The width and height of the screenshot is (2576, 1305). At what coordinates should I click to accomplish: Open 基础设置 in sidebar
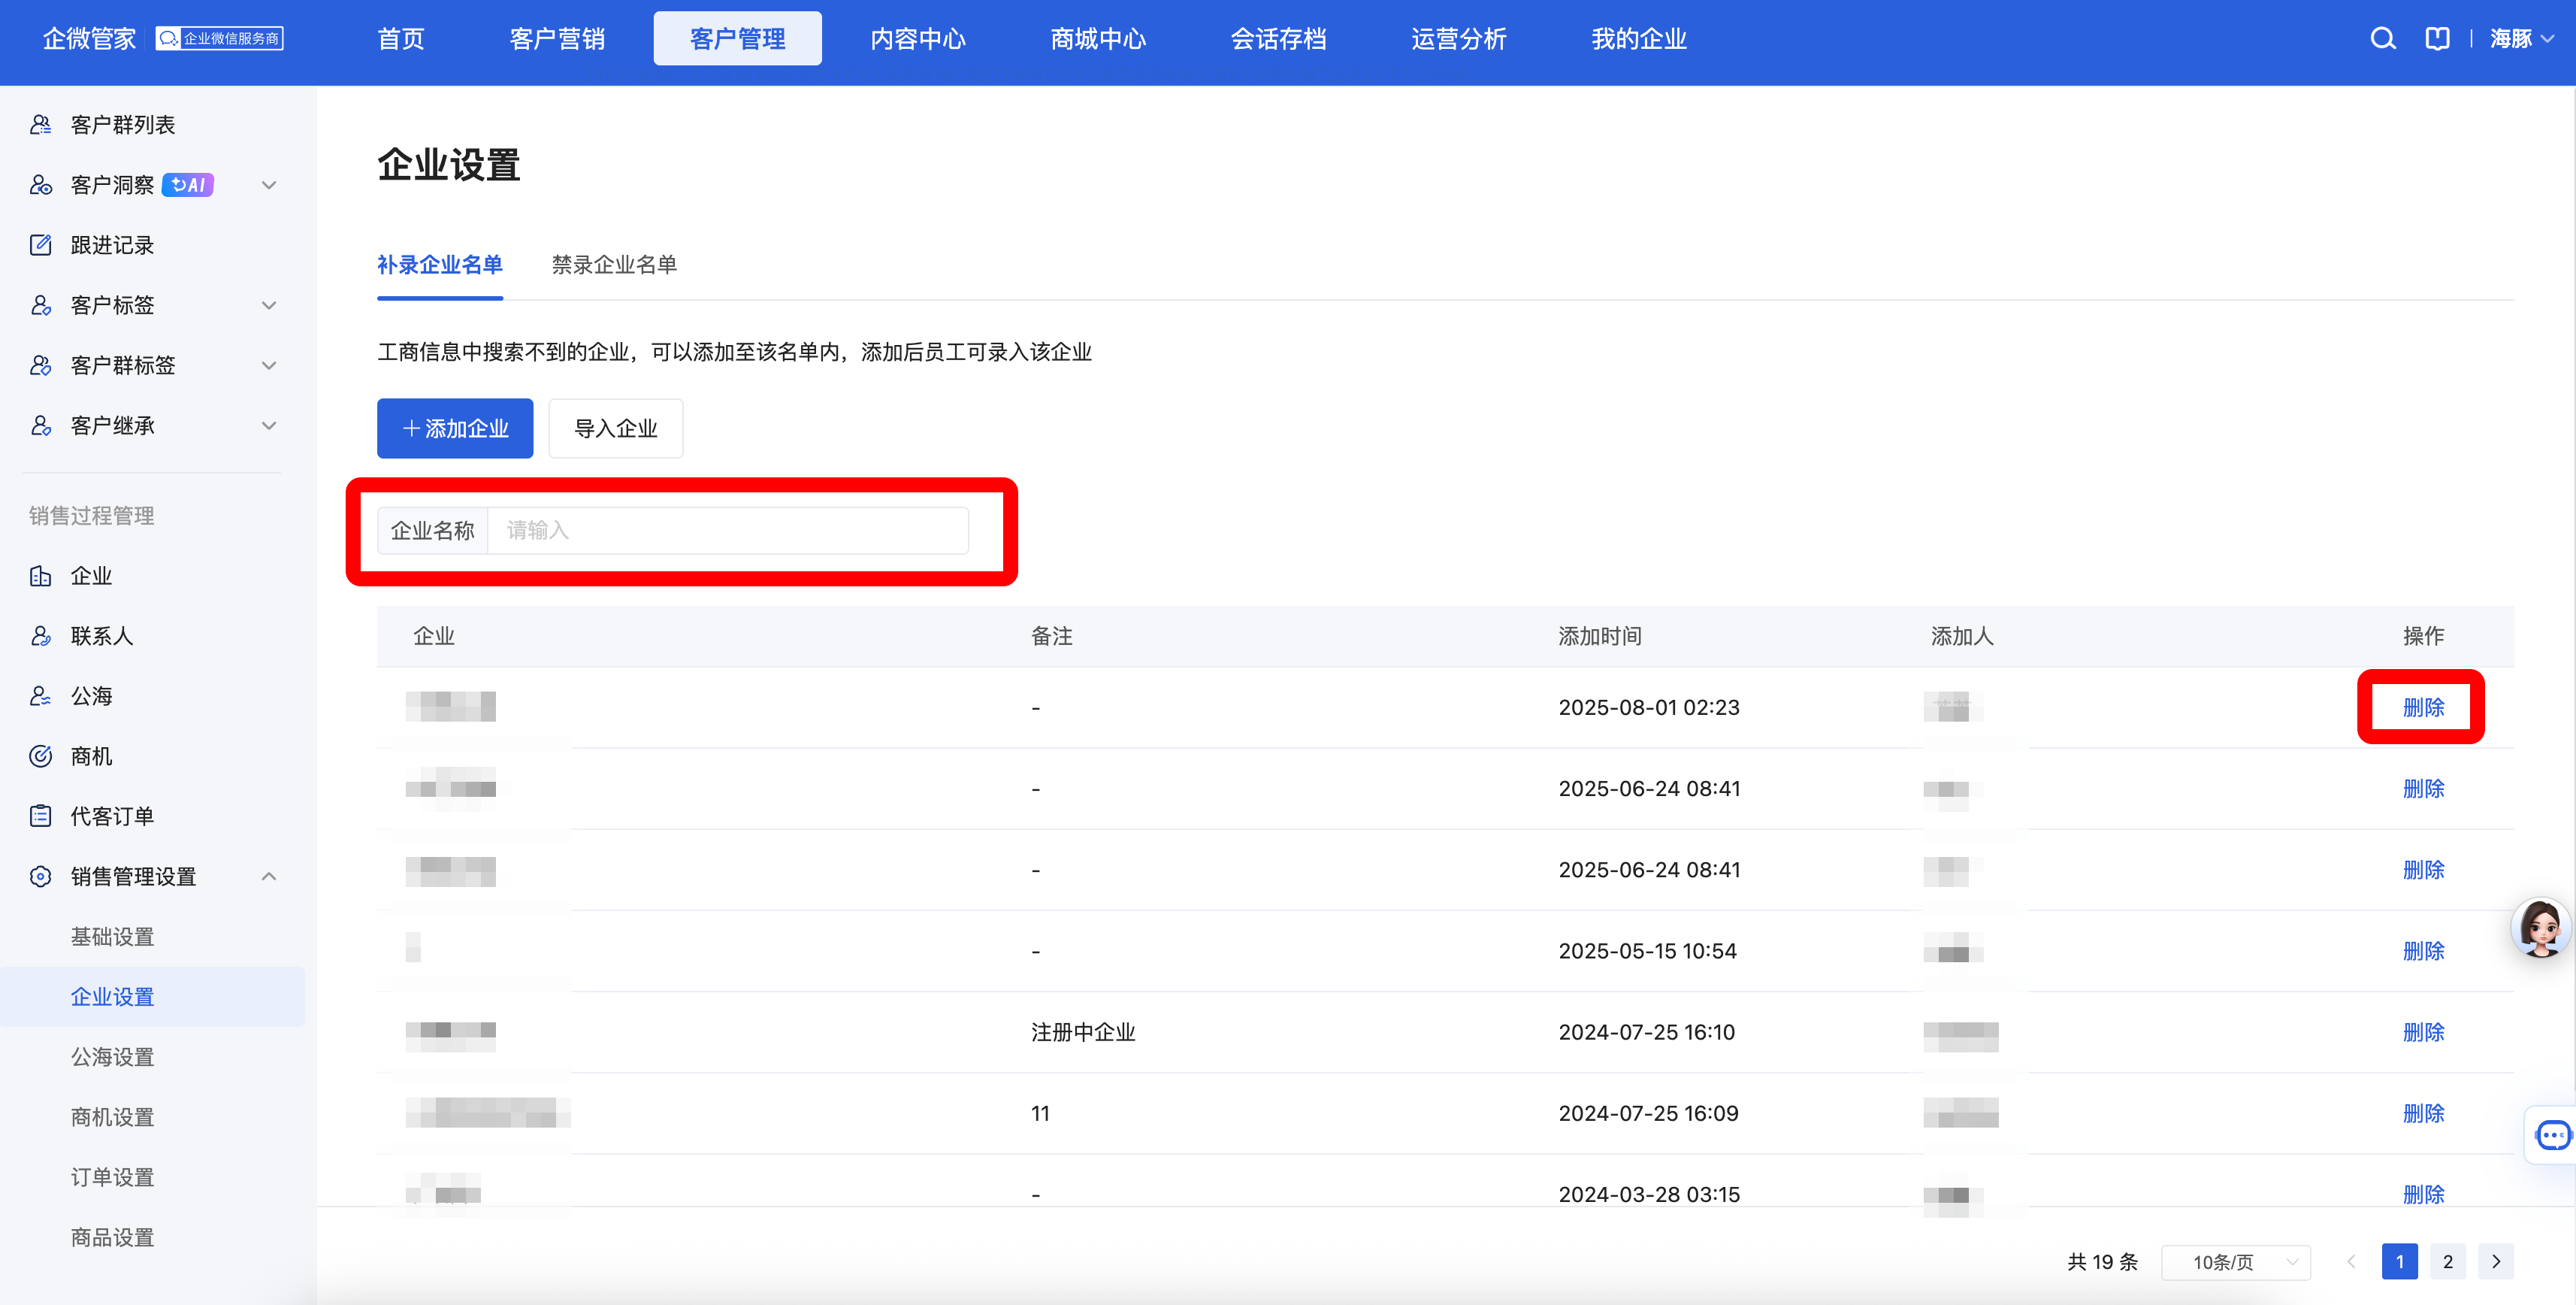[112, 937]
